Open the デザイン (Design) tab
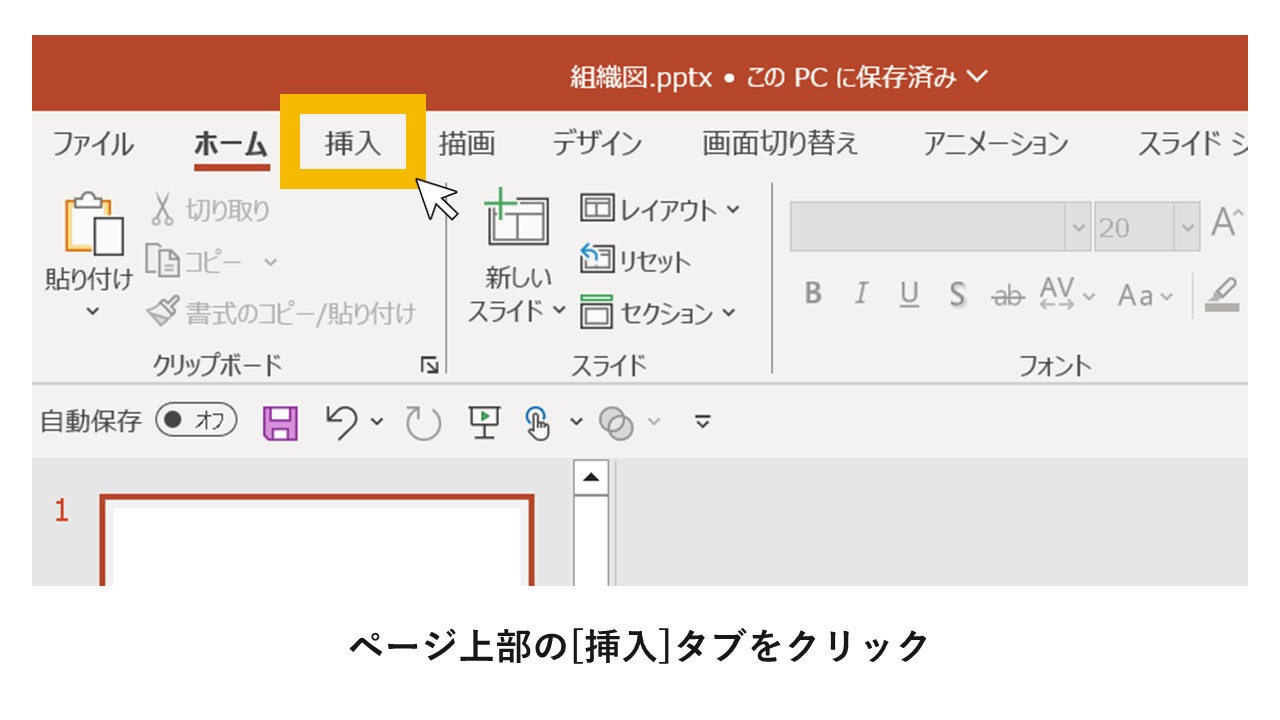This screenshot has height=720, width=1280. coord(597,143)
